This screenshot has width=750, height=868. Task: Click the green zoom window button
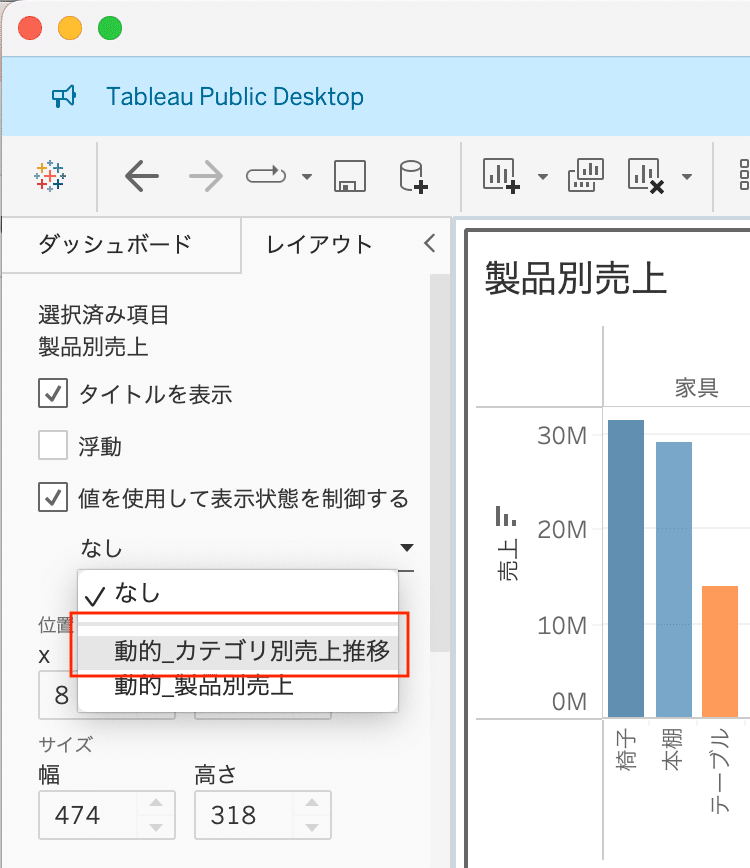110,28
